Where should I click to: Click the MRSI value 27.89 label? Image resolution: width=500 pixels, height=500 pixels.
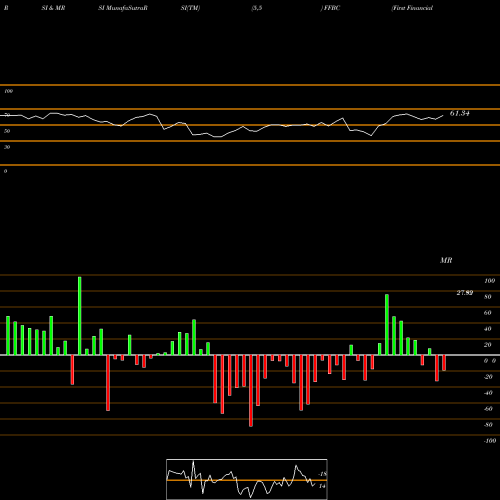pyautogui.click(x=464, y=293)
